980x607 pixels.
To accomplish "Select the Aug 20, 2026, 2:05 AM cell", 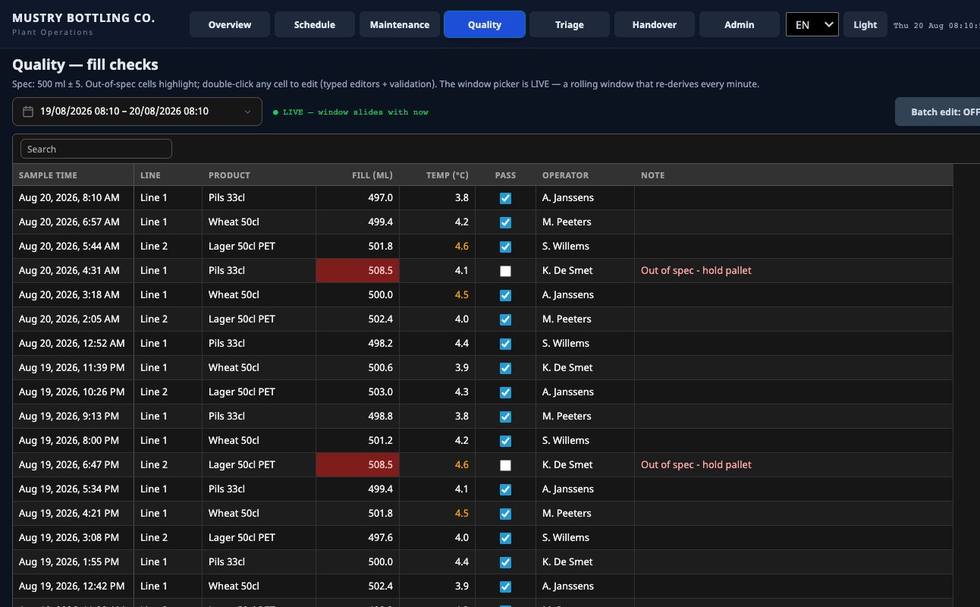I will [73, 319].
